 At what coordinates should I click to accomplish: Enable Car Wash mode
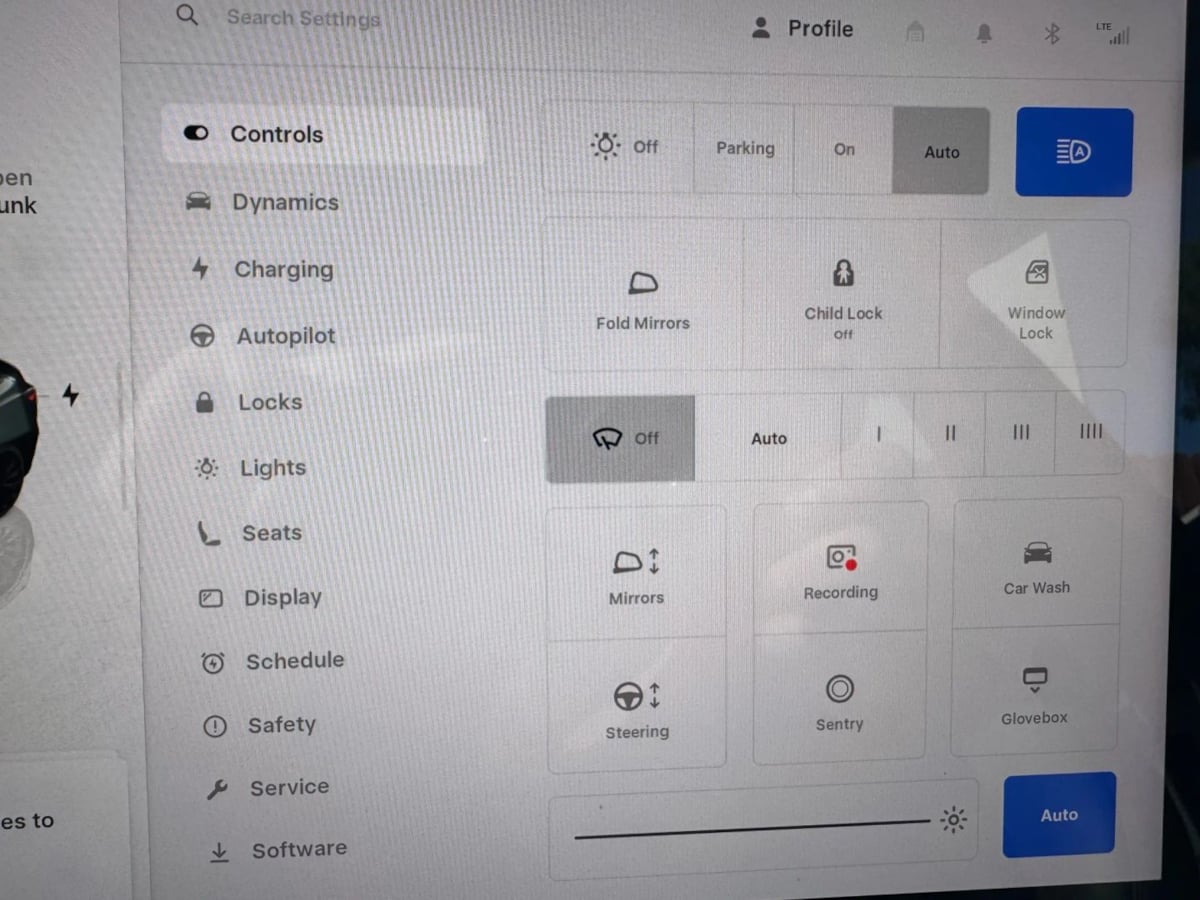(x=1037, y=565)
